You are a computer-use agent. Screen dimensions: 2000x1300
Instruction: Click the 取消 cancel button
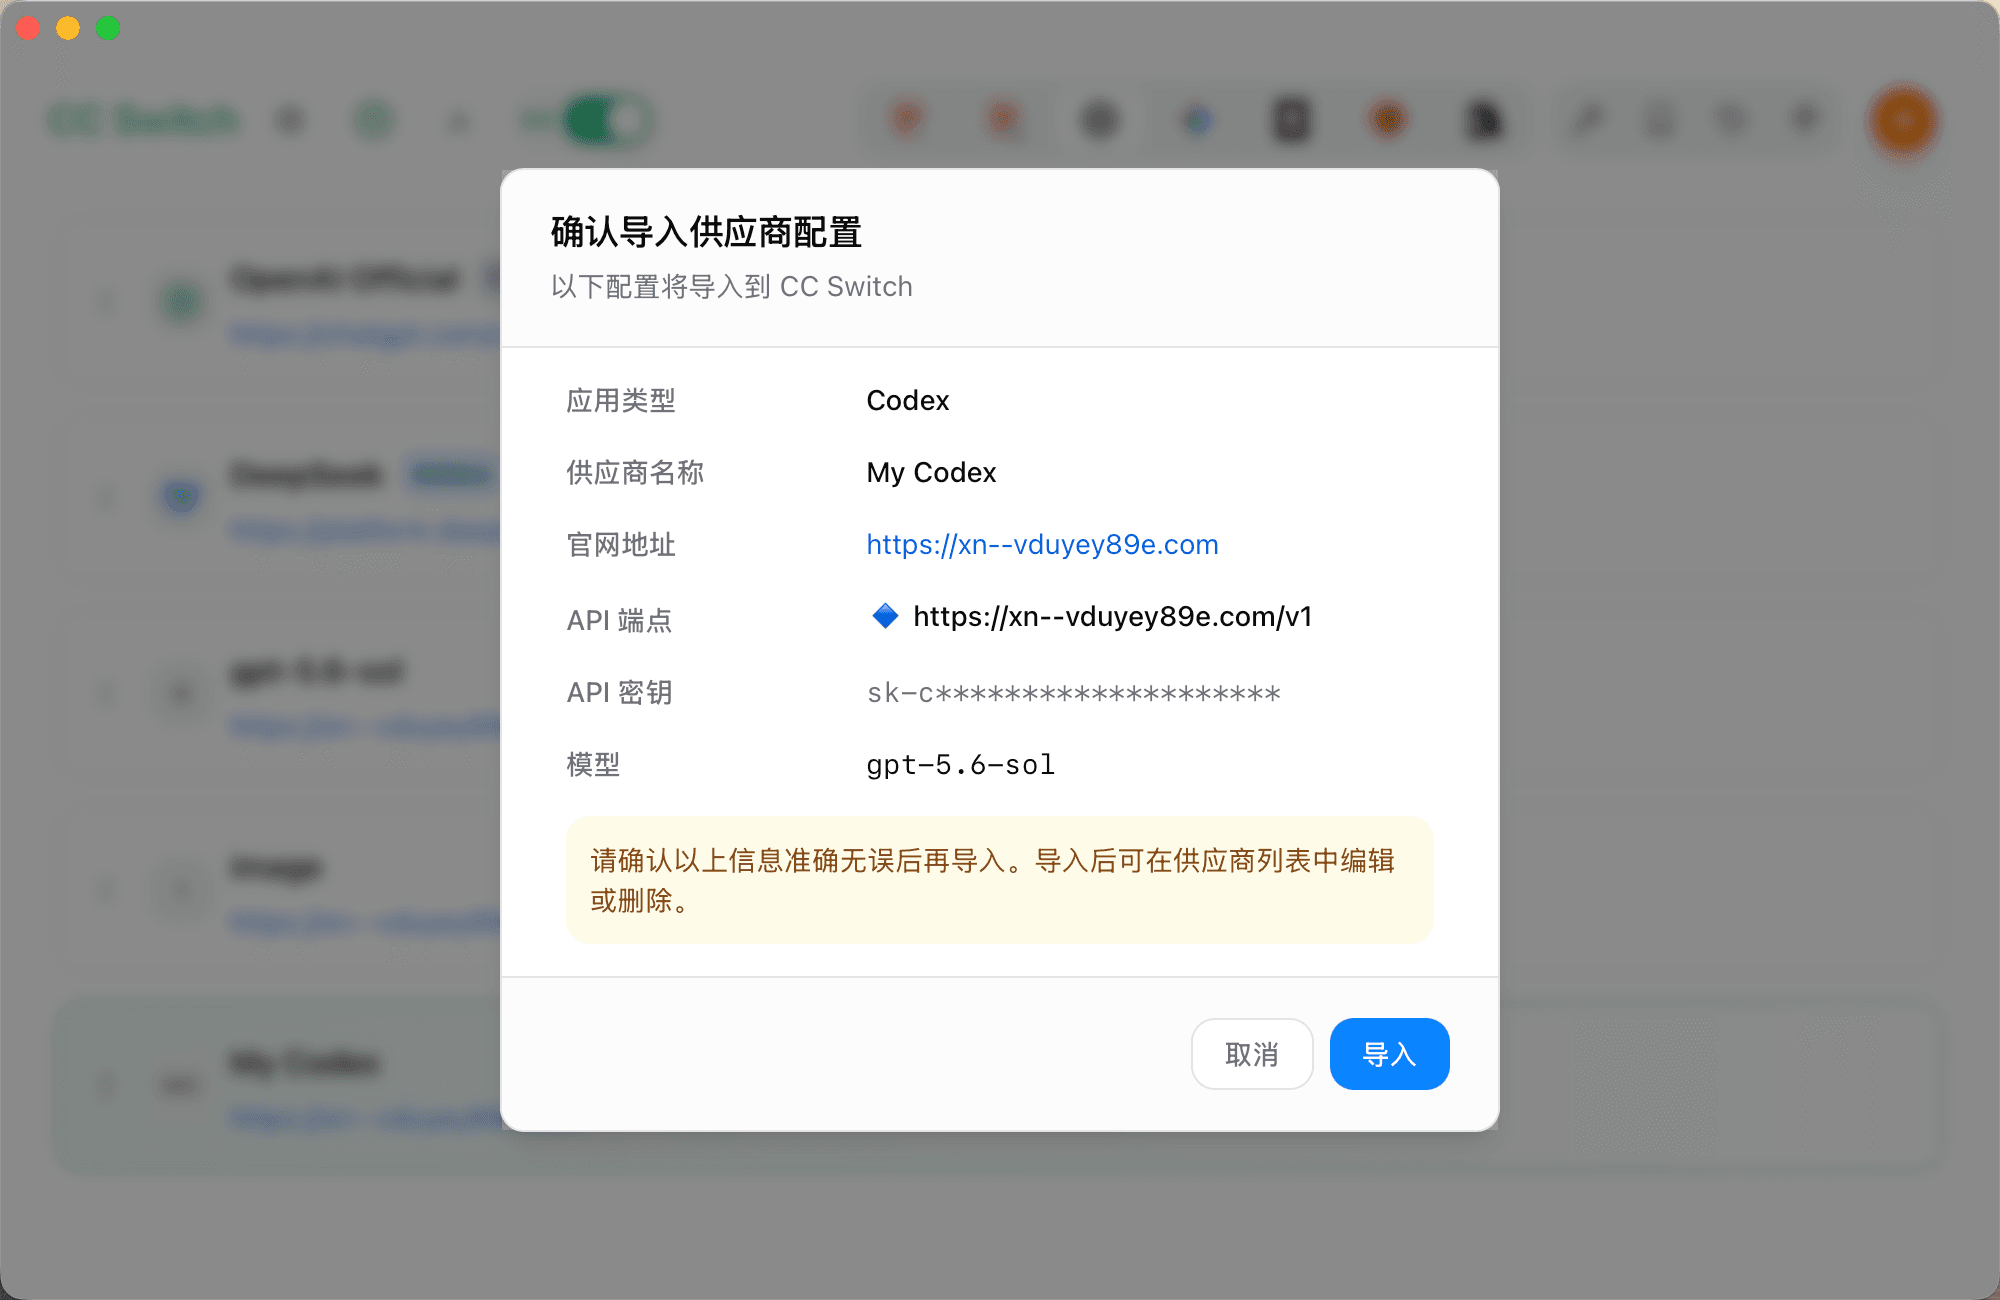click(x=1252, y=1054)
